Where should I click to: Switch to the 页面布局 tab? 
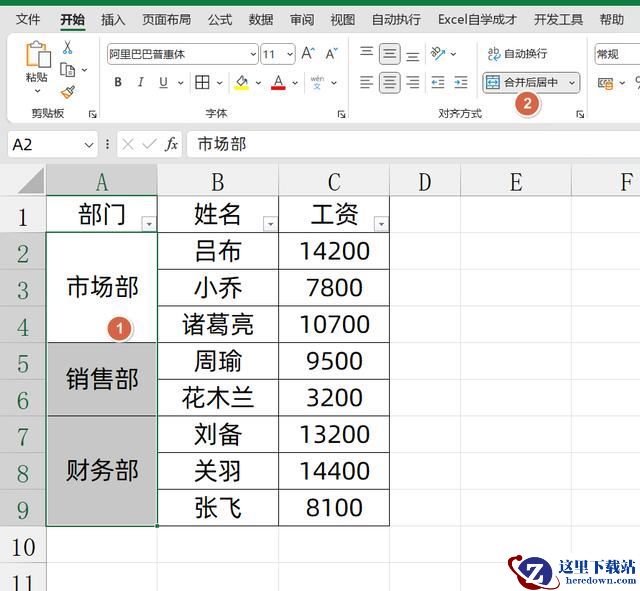[x=167, y=19]
